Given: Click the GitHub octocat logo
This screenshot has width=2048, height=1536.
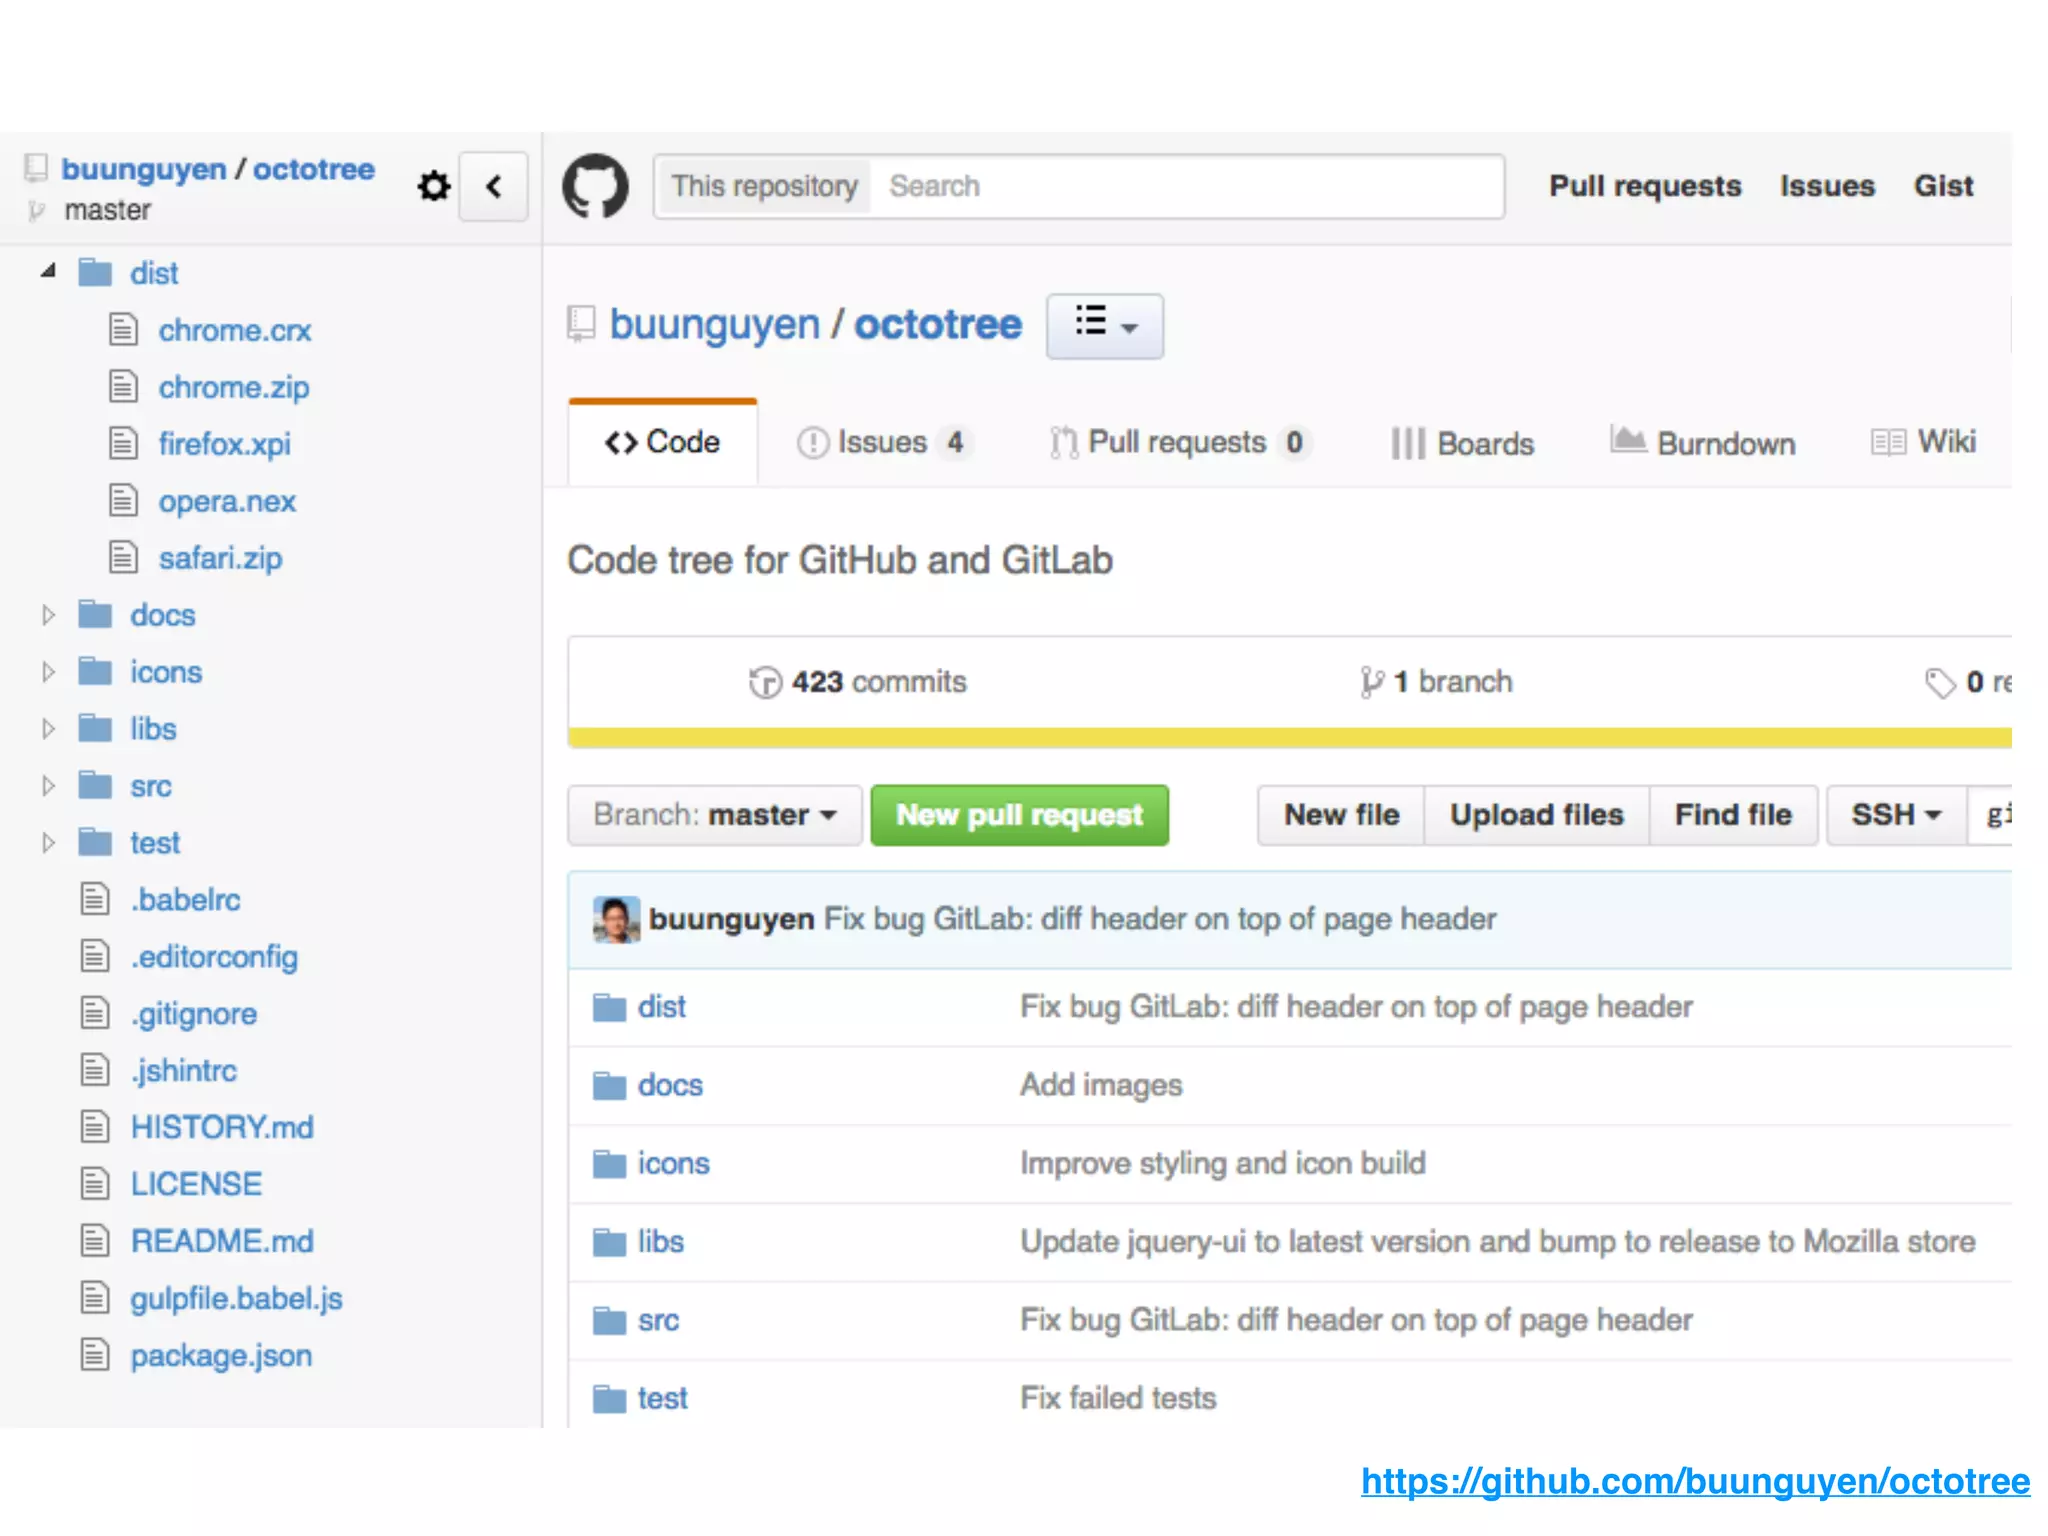Looking at the screenshot, I should [x=596, y=186].
